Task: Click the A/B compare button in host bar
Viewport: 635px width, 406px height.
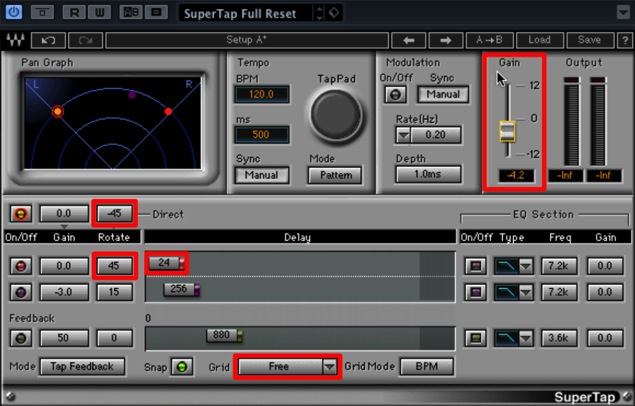Action: click(131, 12)
